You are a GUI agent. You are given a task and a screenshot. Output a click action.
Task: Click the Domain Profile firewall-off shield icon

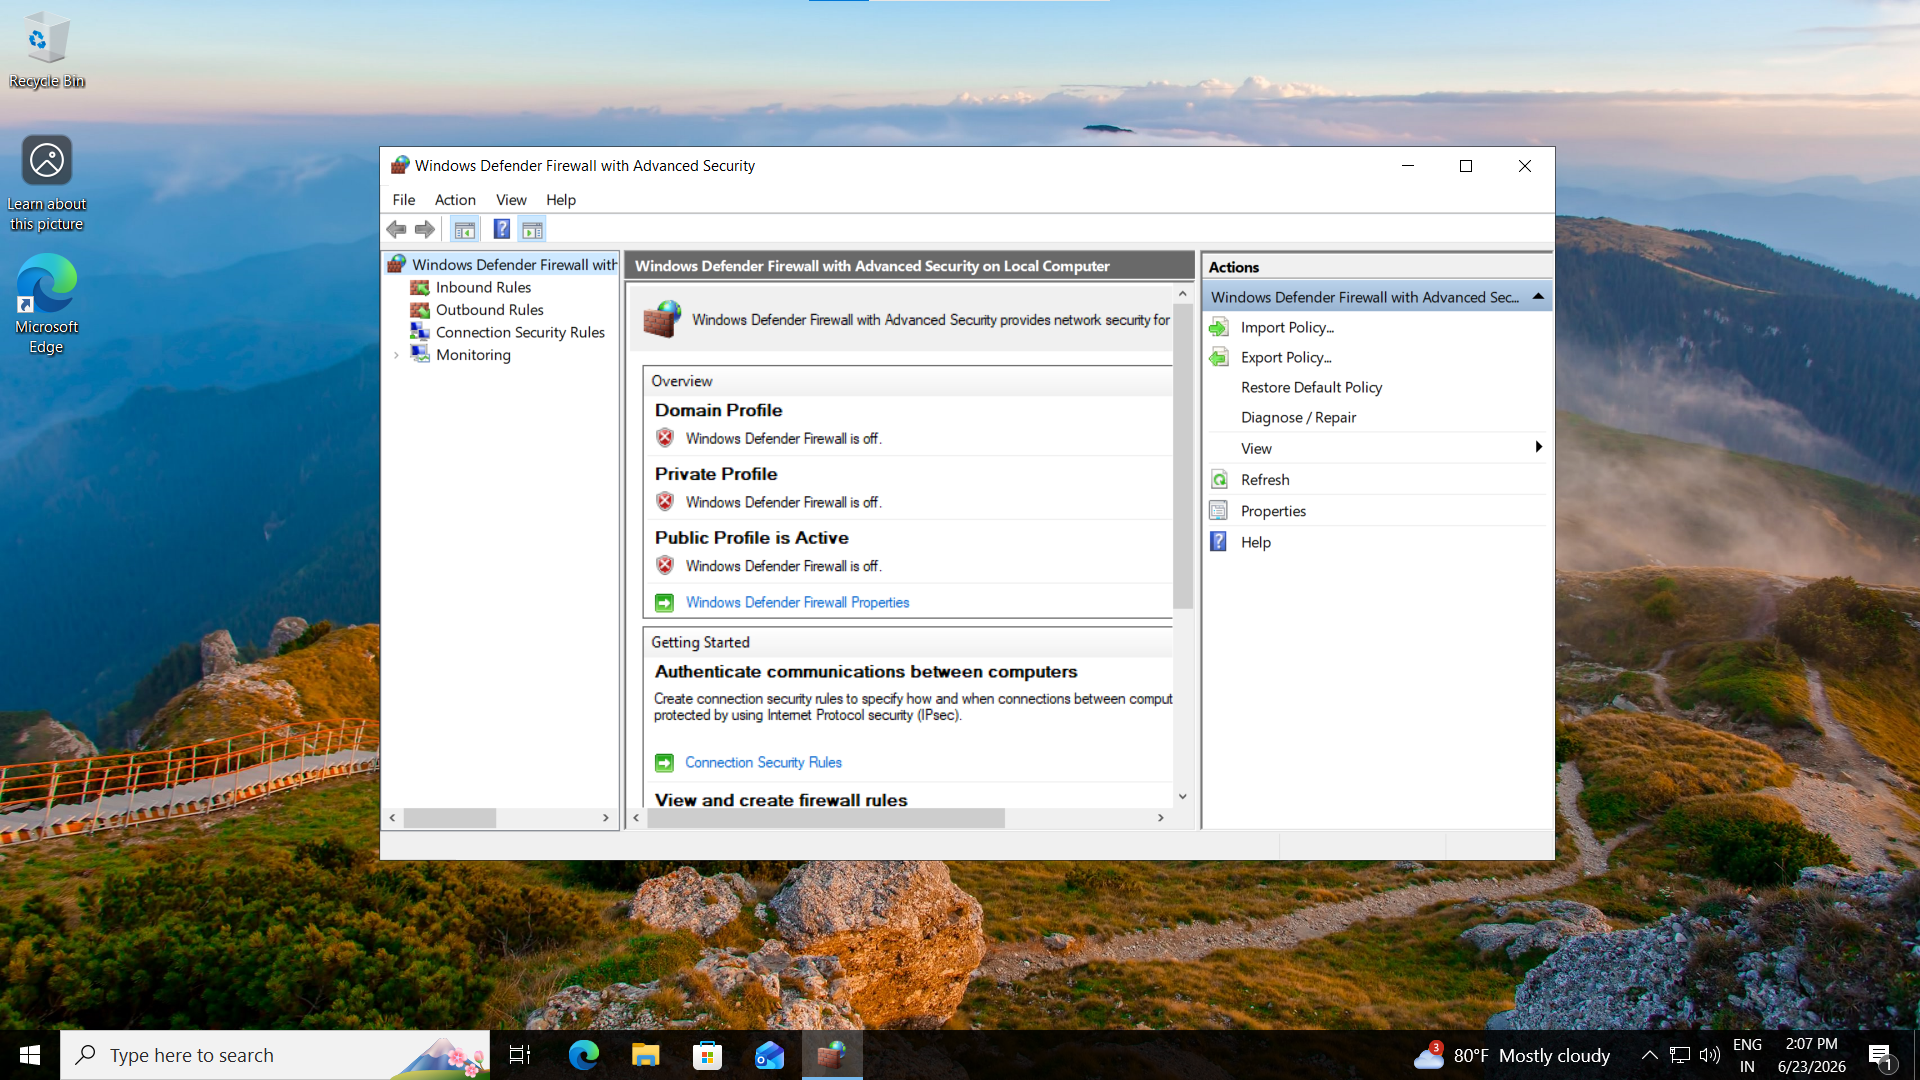point(665,438)
